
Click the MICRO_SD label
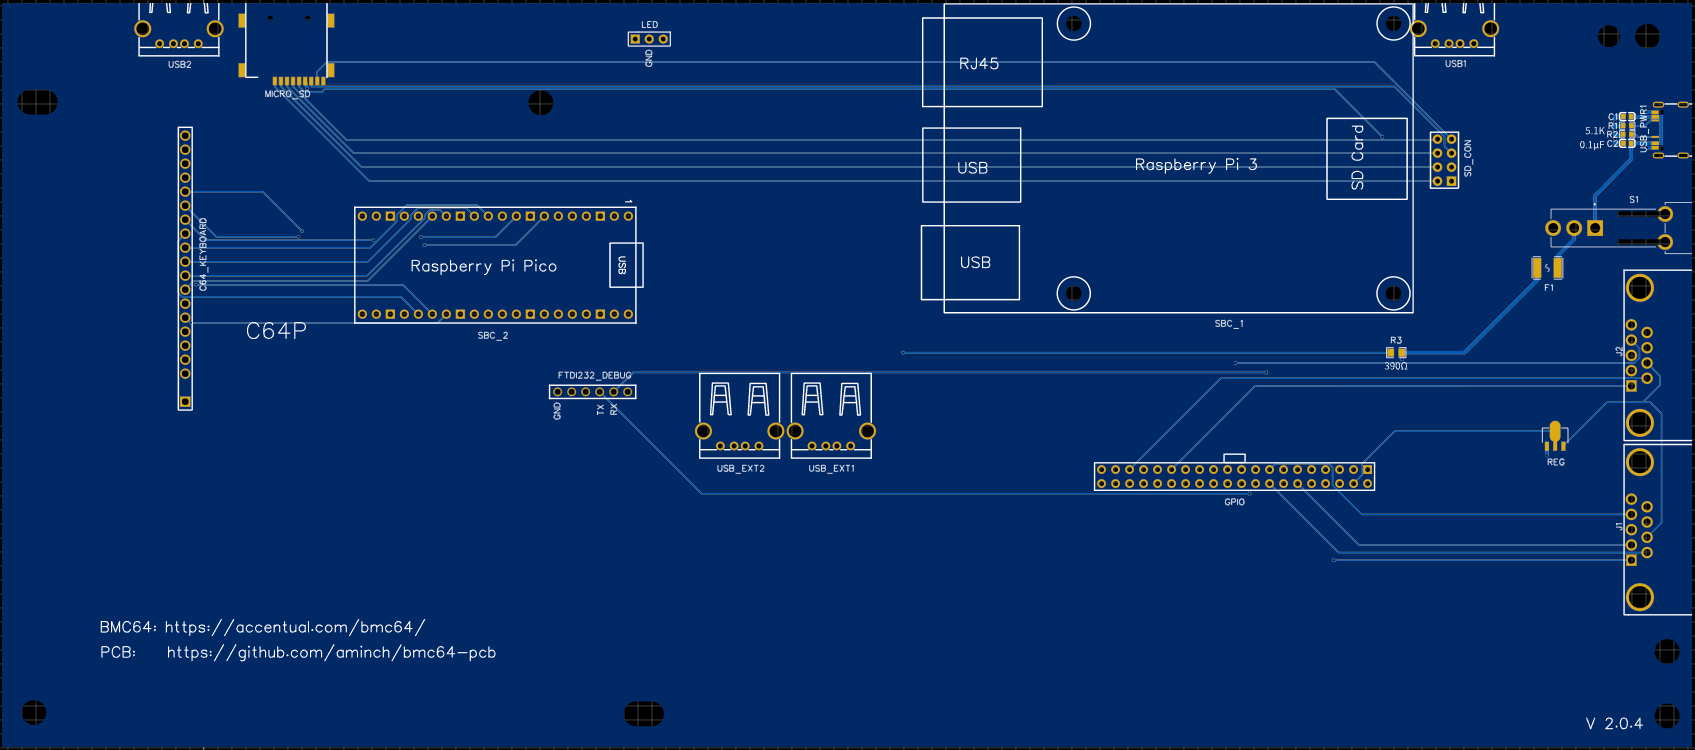pos(287,94)
